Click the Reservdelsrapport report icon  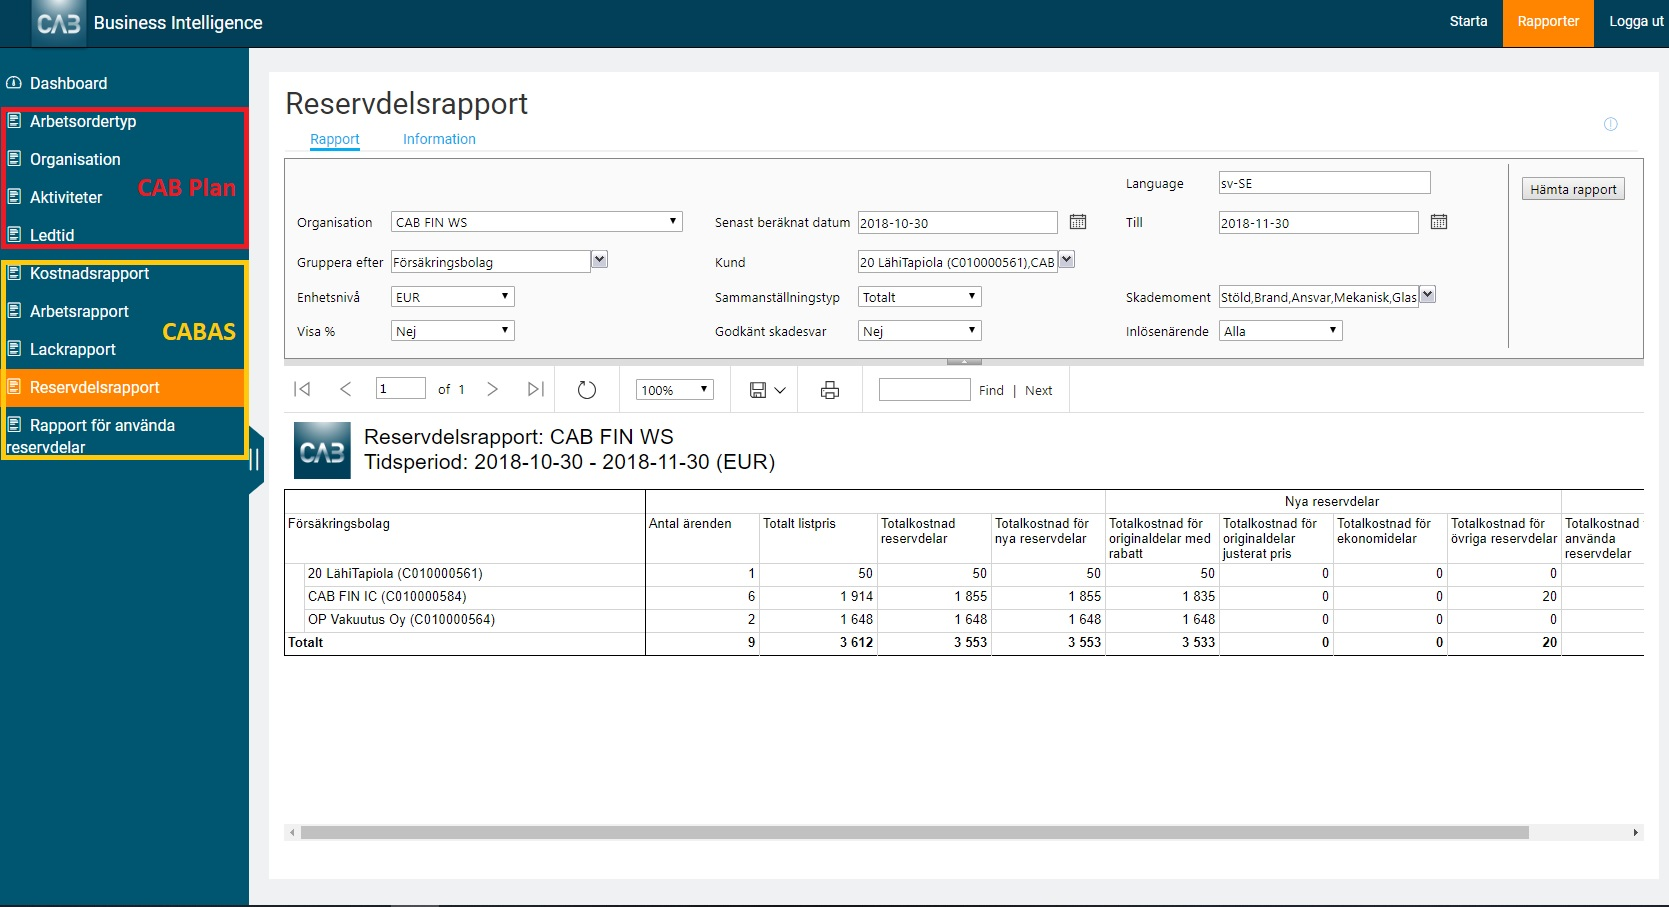[14, 387]
